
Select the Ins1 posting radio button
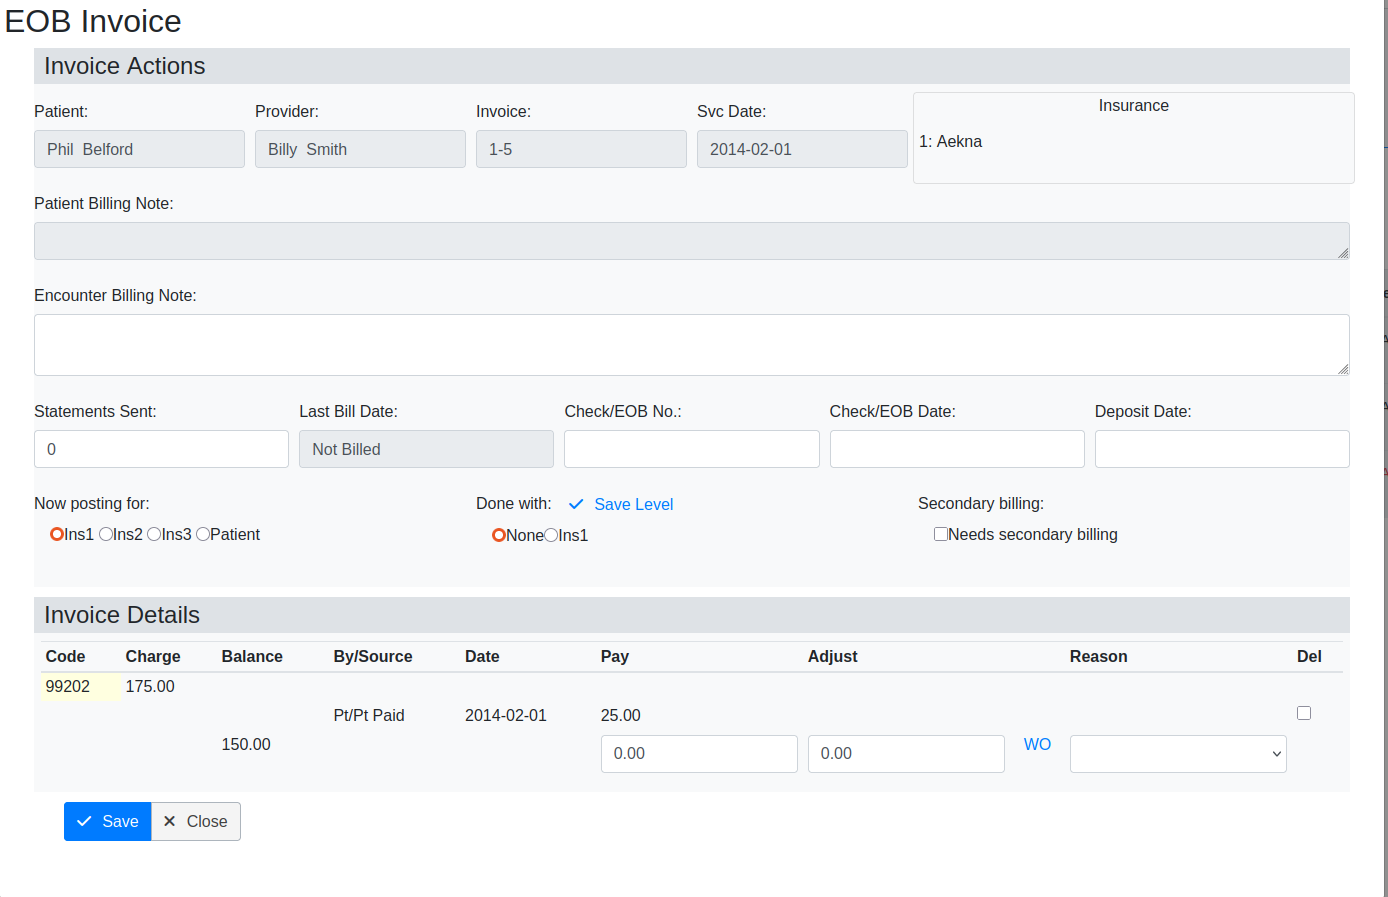click(57, 534)
